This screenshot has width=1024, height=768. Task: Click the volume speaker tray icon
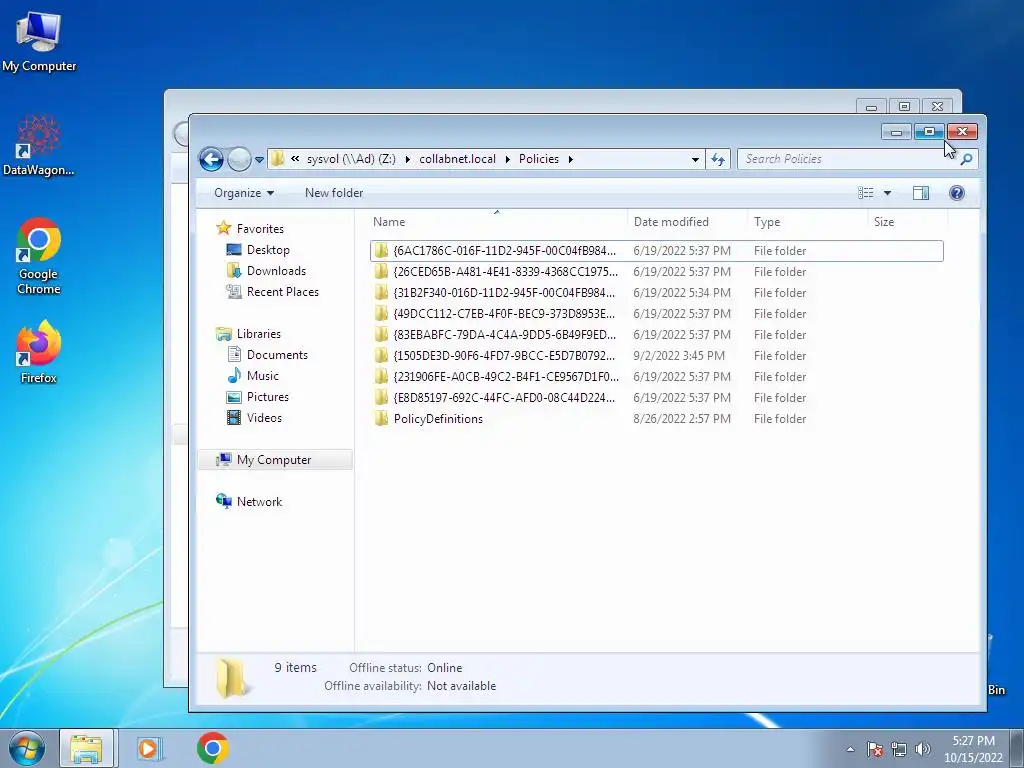[x=923, y=749]
